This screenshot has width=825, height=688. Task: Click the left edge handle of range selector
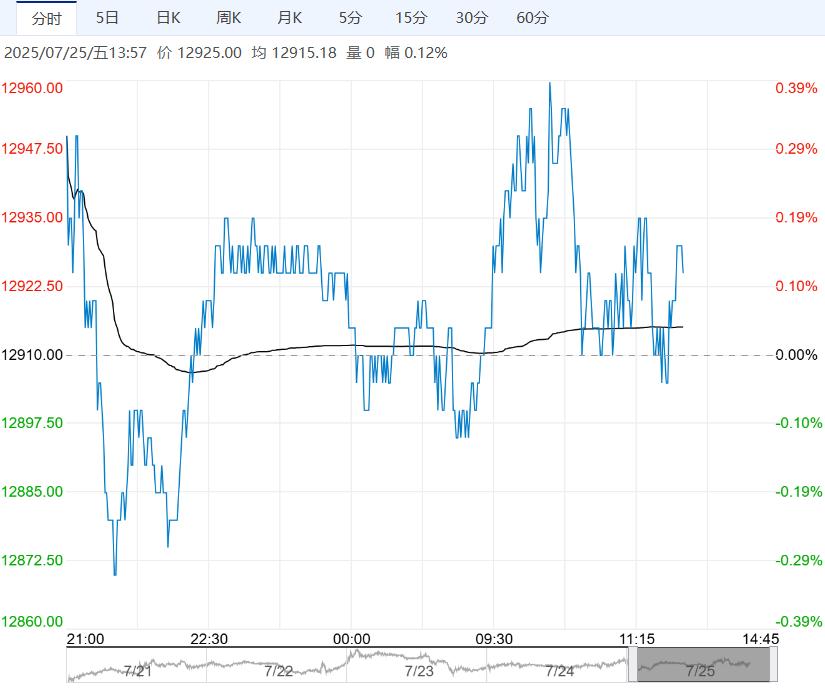(x=633, y=665)
